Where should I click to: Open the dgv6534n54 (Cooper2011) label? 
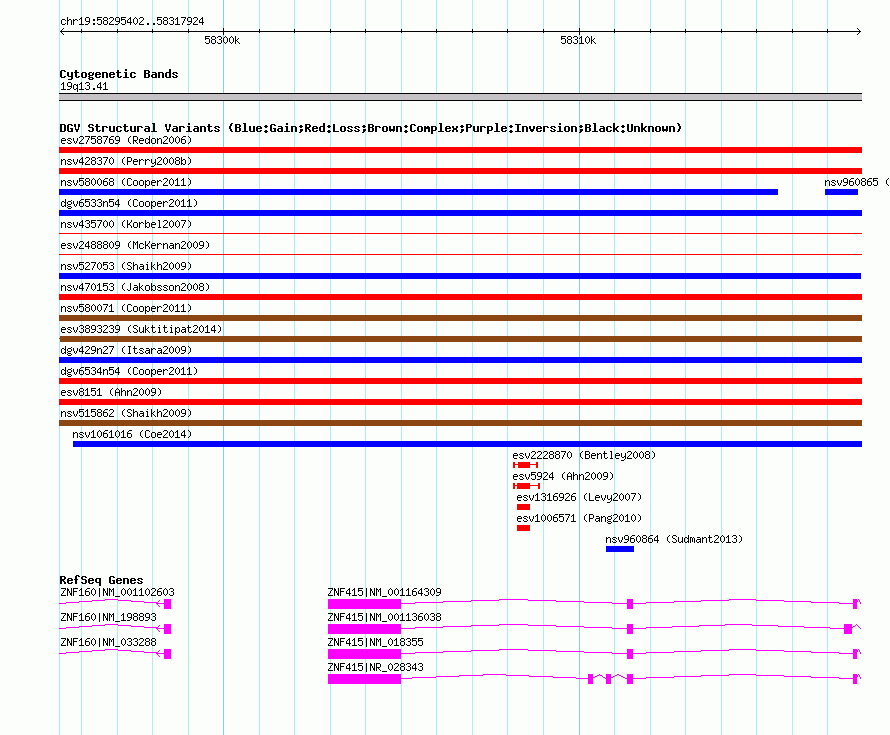(129, 371)
